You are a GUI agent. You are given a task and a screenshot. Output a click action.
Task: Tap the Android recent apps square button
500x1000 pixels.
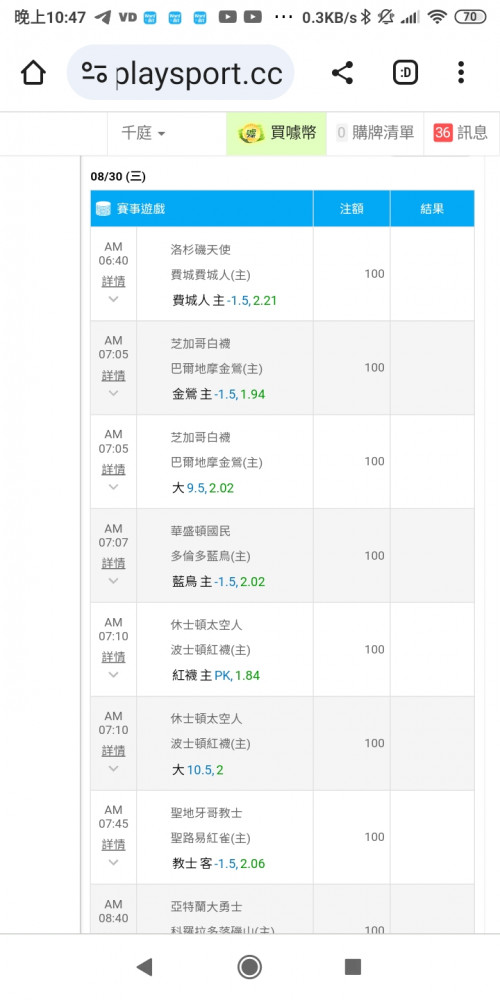click(353, 967)
